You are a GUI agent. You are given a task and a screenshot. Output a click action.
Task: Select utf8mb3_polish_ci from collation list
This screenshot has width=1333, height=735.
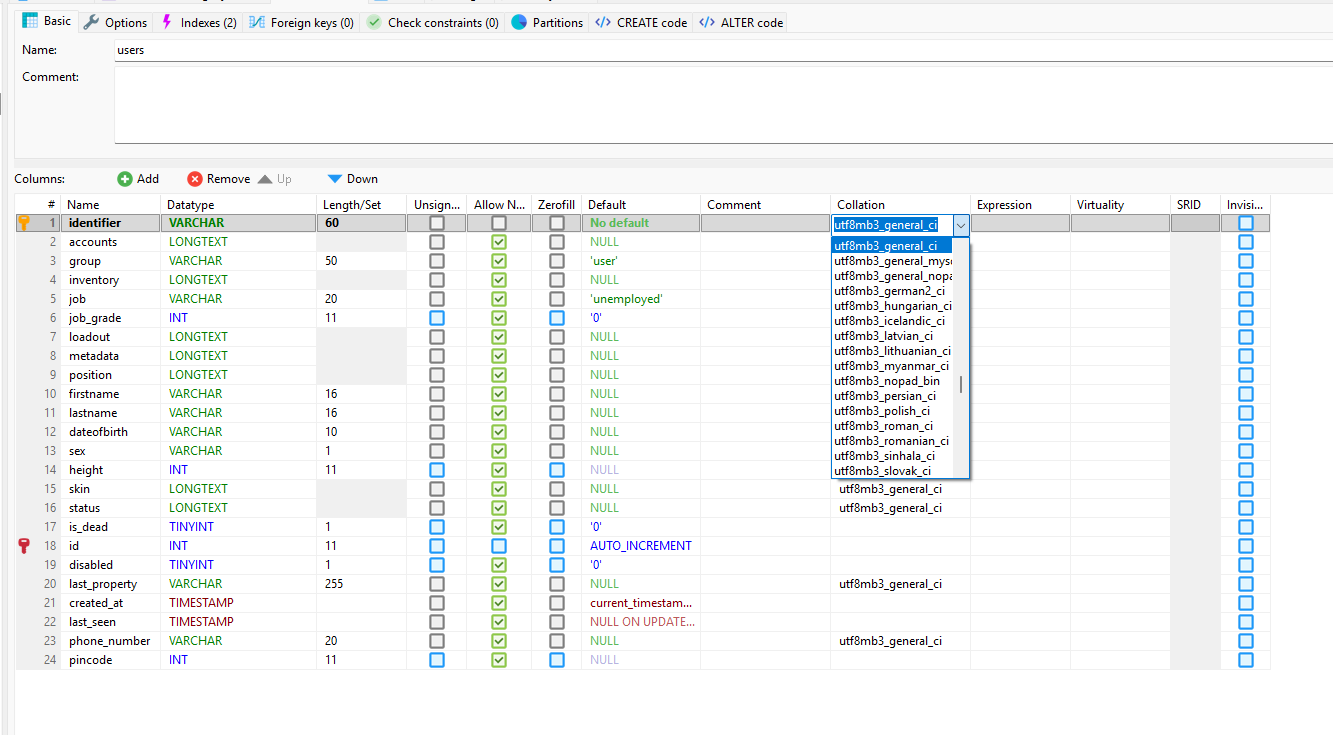pyautogui.click(x=883, y=411)
